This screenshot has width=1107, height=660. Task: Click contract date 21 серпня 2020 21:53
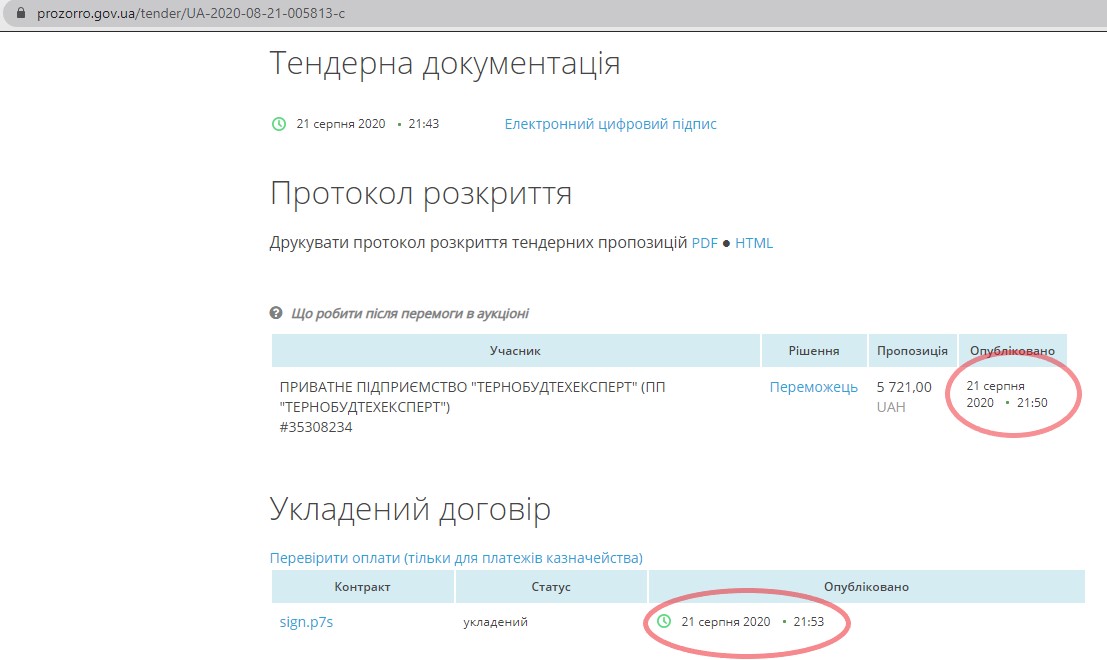pyautogui.click(x=753, y=622)
